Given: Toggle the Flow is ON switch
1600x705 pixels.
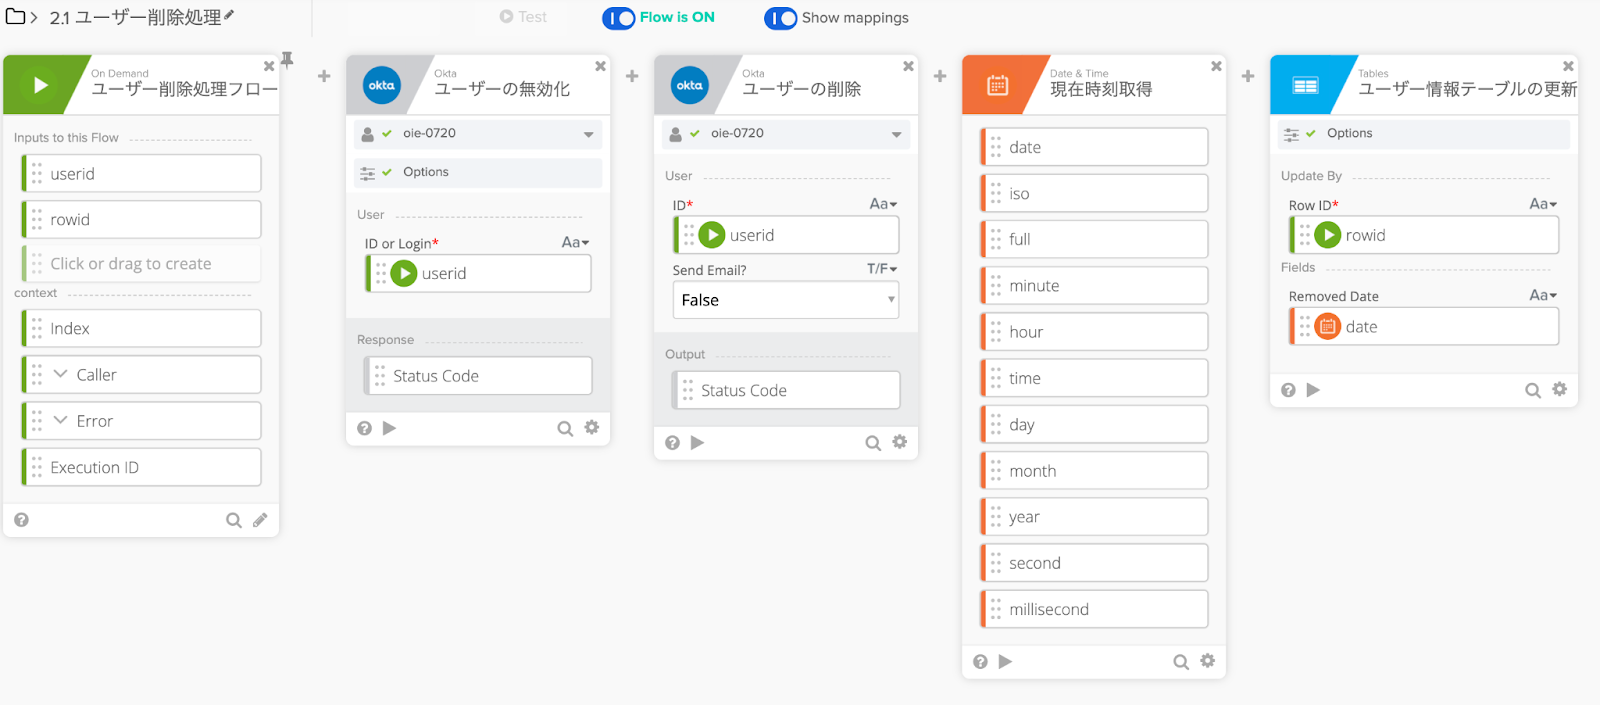Looking at the screenshot, I should point(619,18).
